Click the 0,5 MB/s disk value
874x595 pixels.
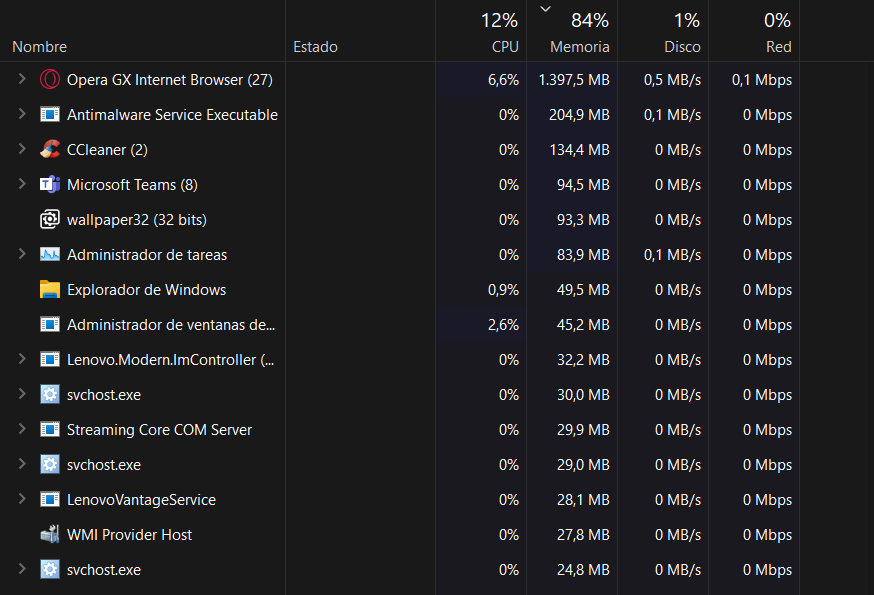[672, 80]
